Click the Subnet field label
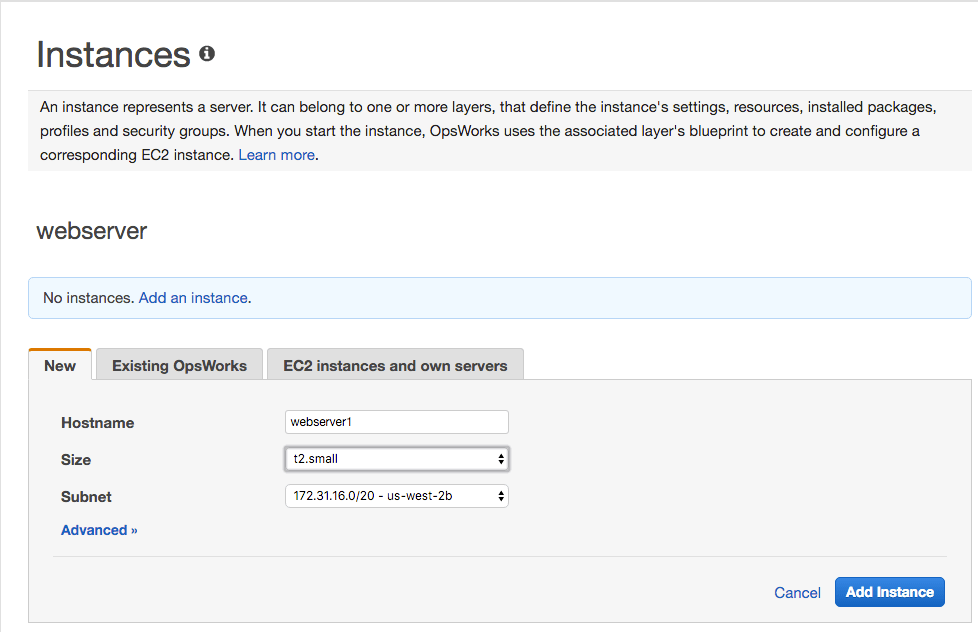The image size is (978, 632). tap(86, 496)
